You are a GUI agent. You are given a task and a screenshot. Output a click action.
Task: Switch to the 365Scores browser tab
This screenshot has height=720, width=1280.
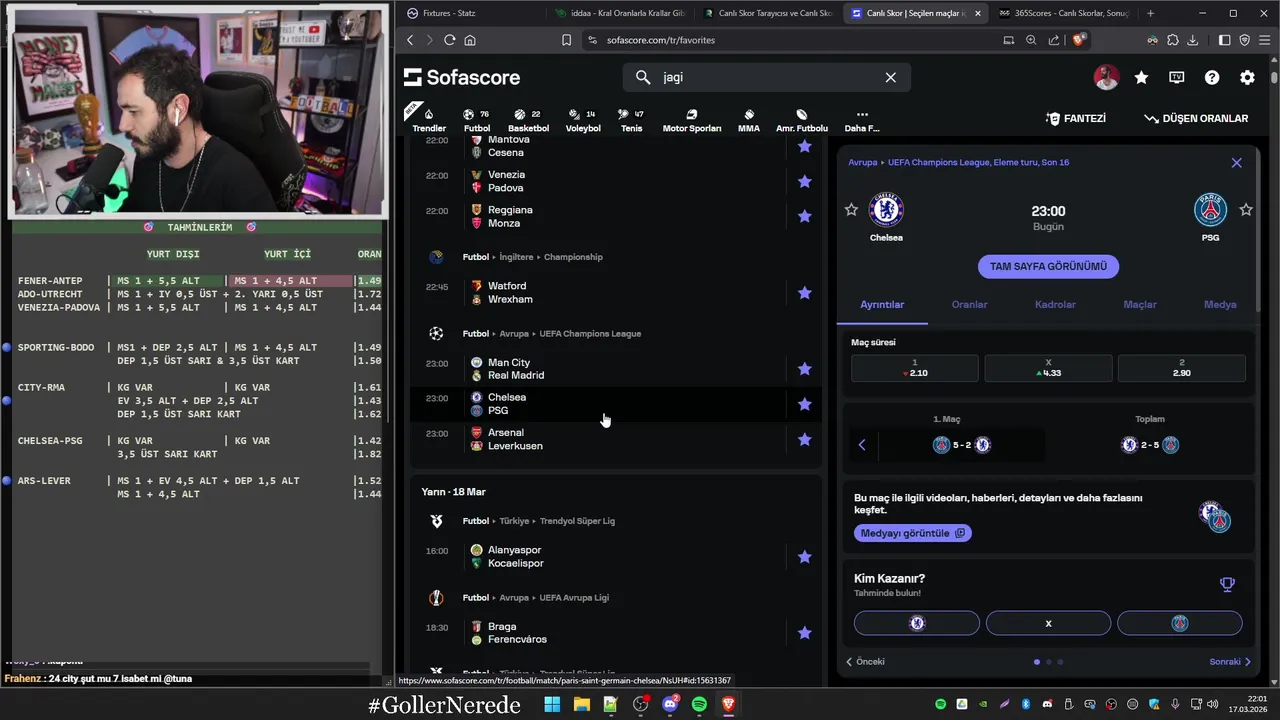pos(1065,13)
